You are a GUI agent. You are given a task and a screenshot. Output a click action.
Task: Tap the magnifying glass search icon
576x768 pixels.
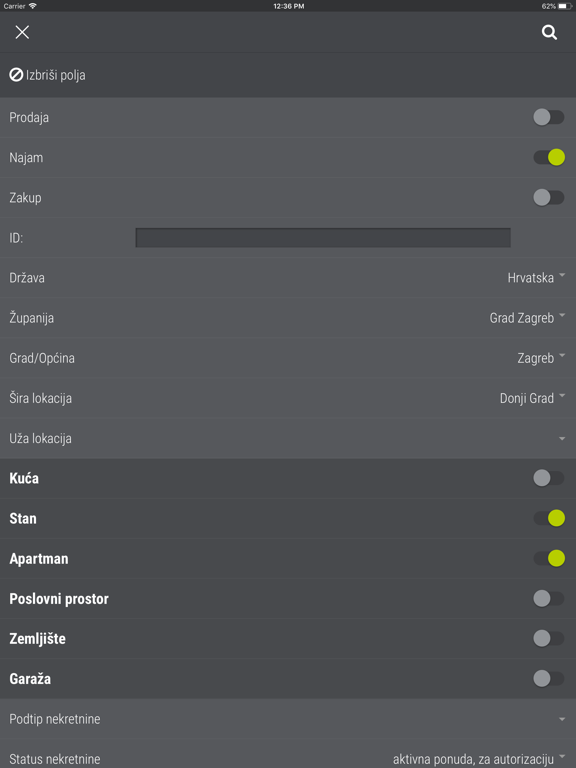pyautogui.click(x=549, y=32)
